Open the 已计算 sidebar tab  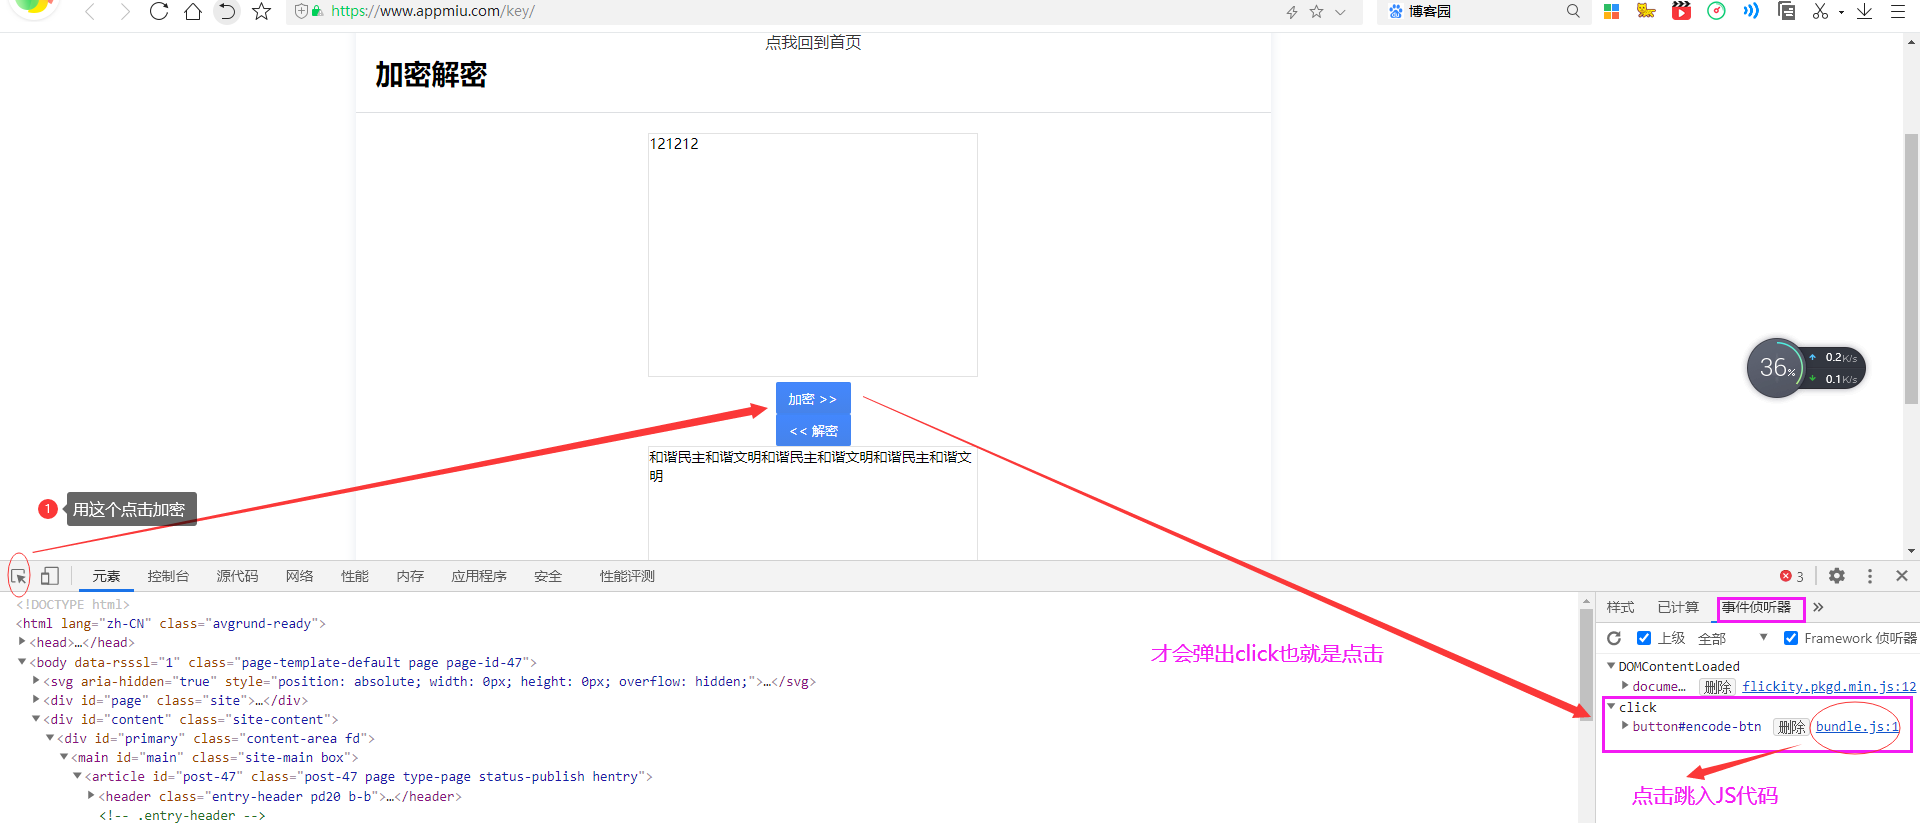point(1678,607)
